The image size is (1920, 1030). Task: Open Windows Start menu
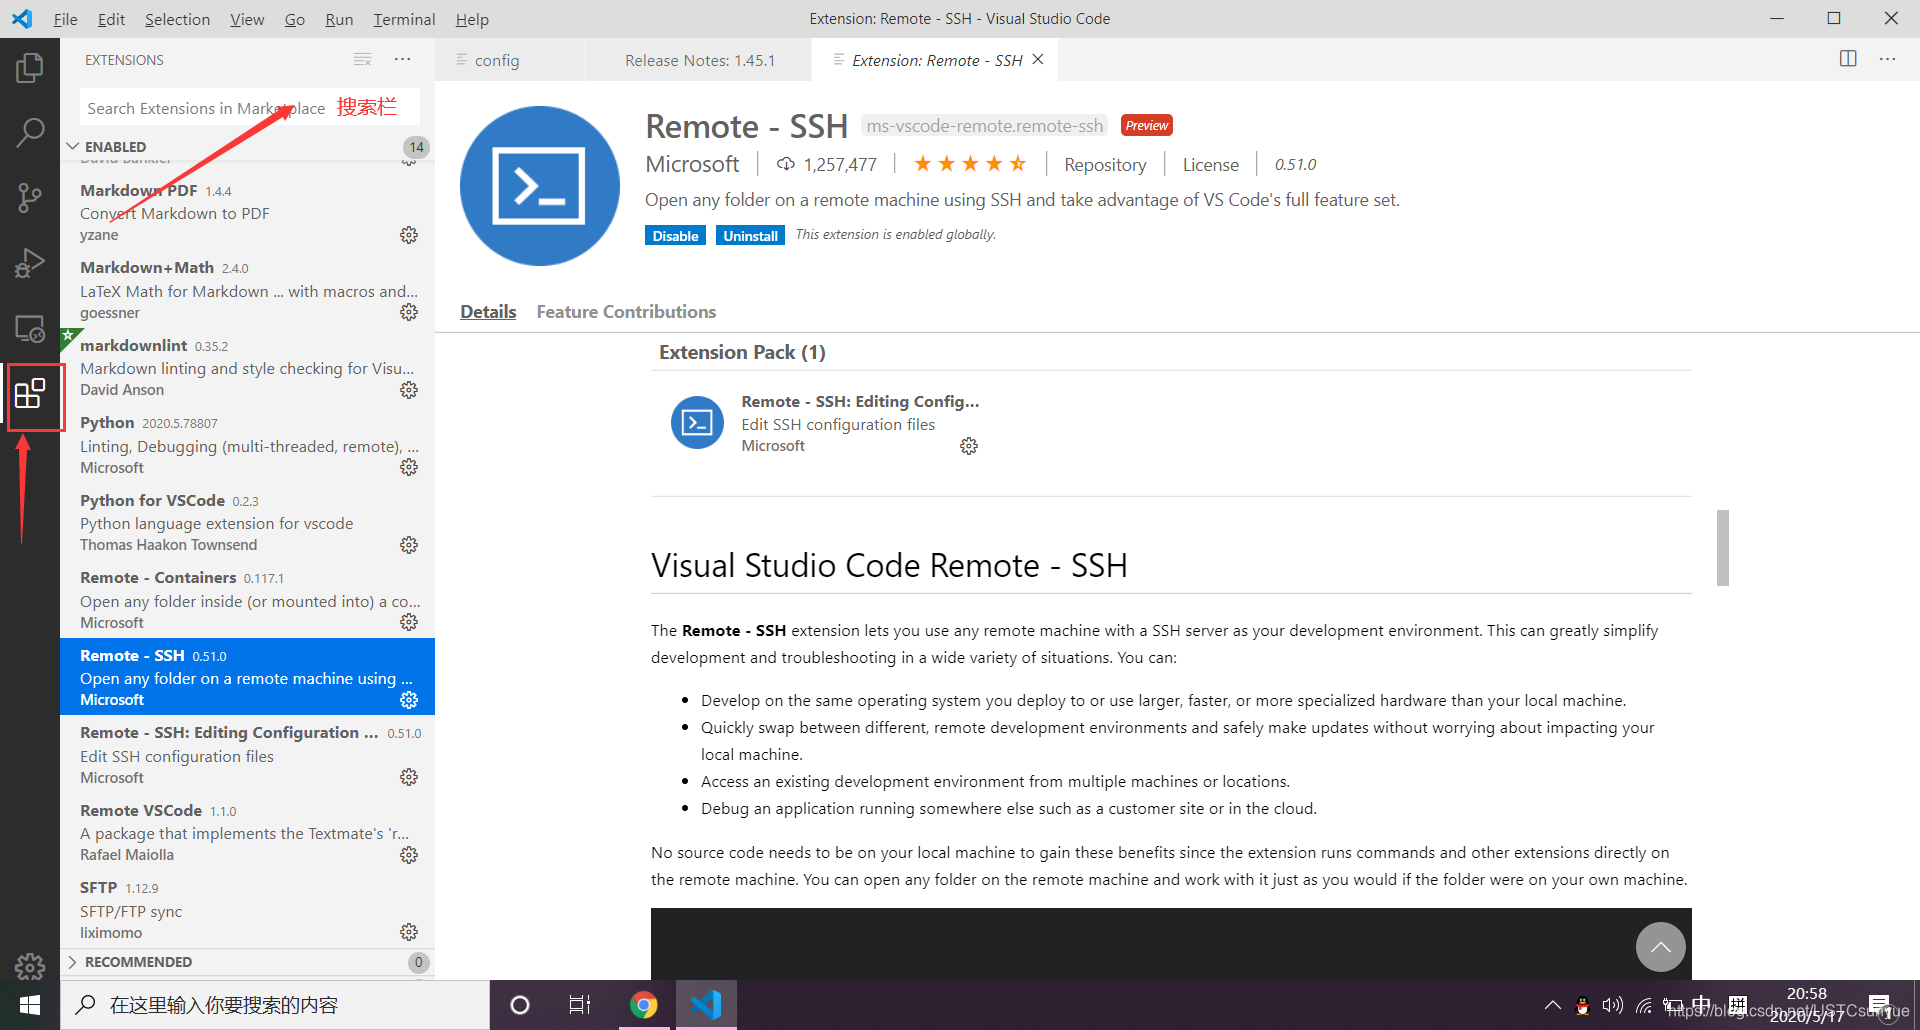pos(30,1005)
